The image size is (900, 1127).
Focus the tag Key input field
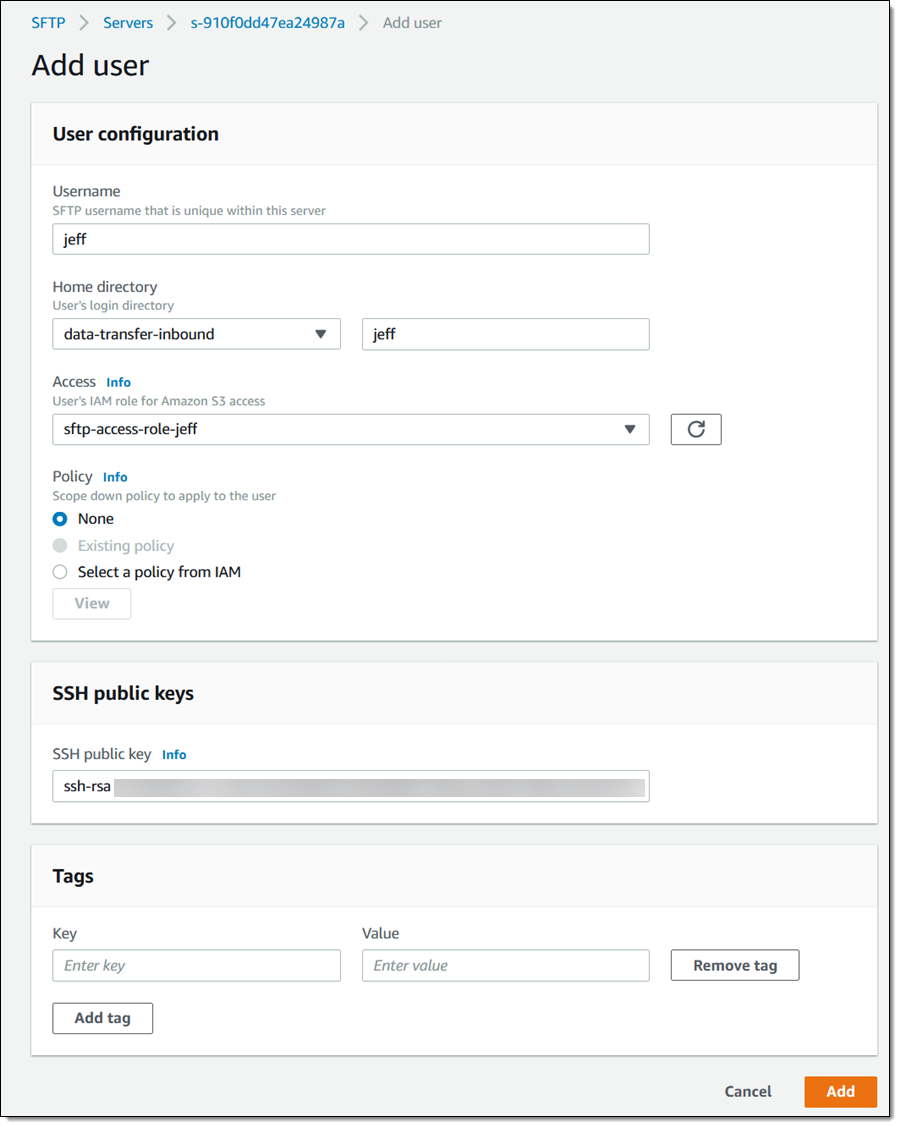coord(196,965)
